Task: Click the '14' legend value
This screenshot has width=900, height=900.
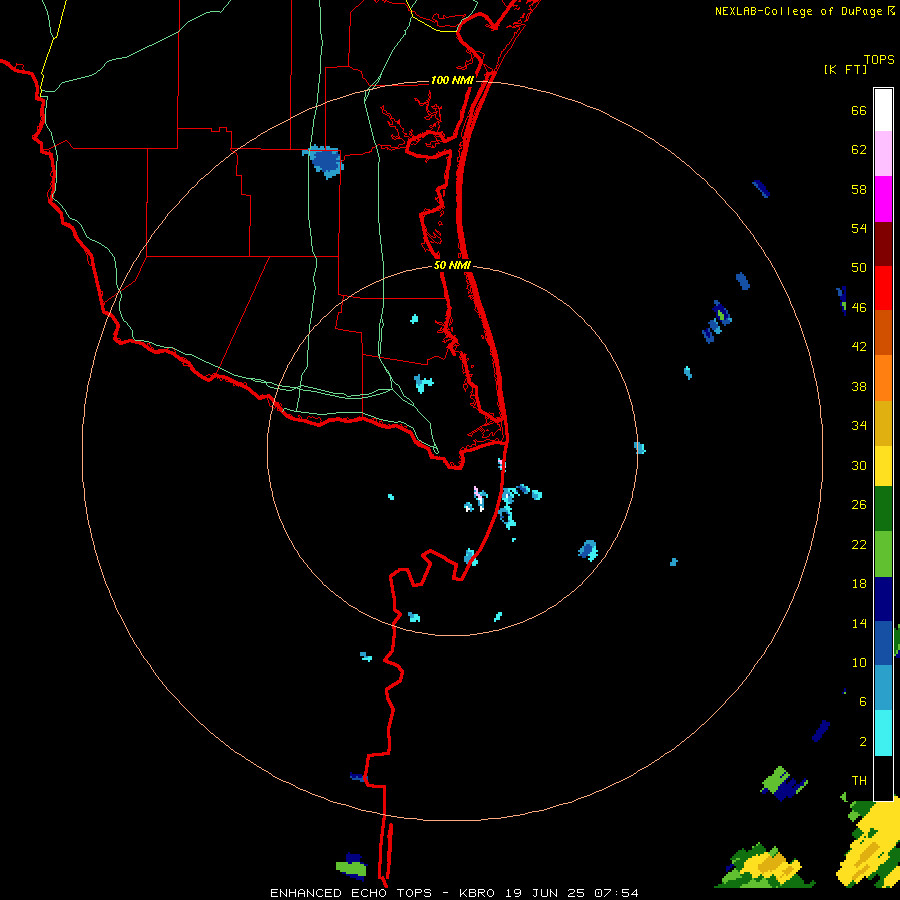Action: (859, 623)
